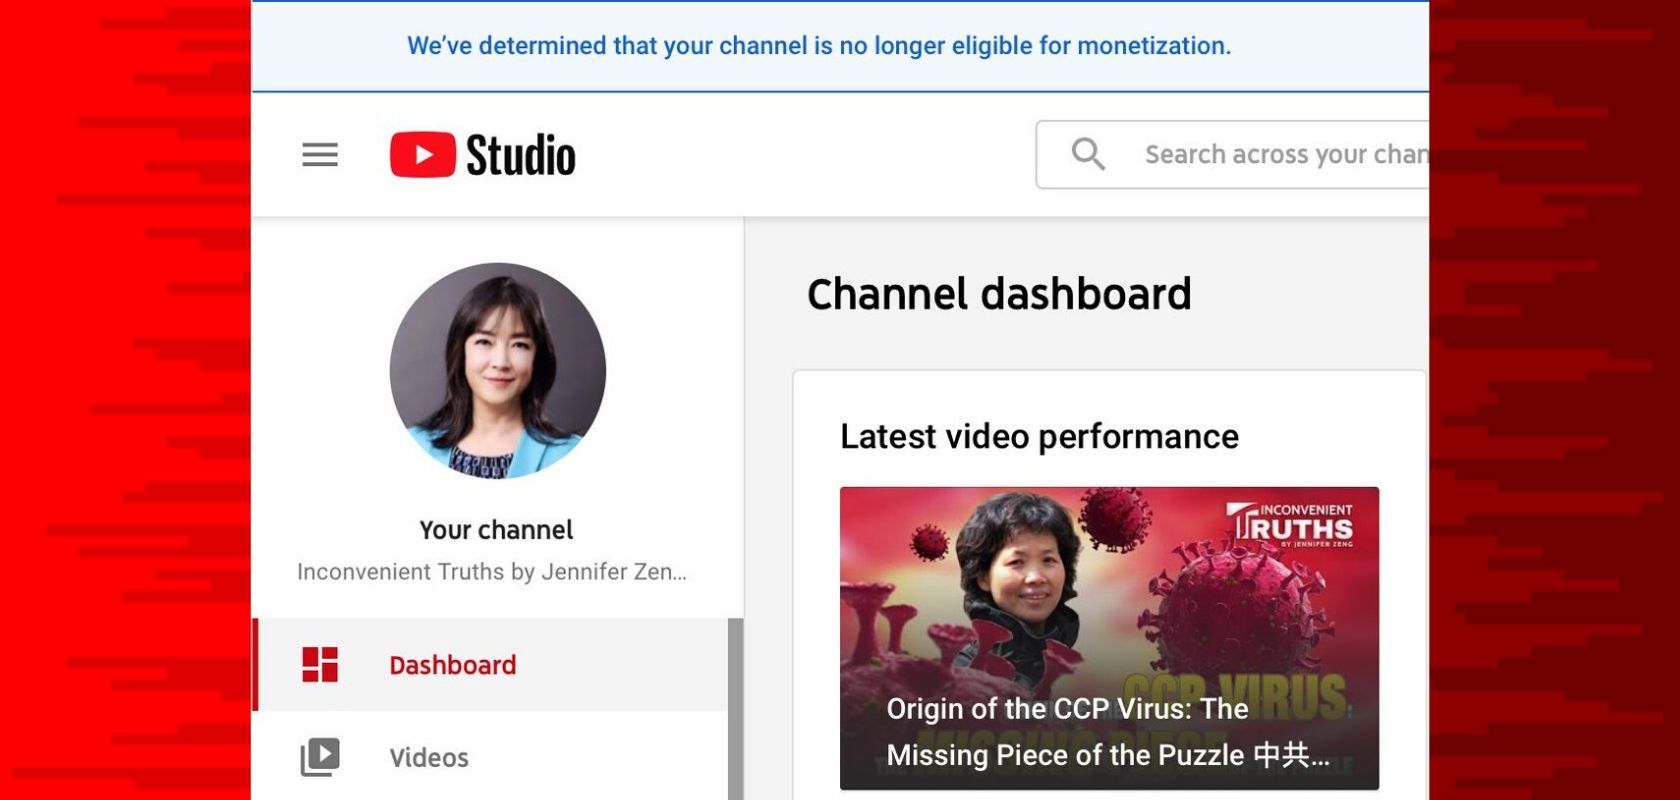Open the channel profile picture
The height and width of the screenshot is (800, 1680).
coord(498,371)
